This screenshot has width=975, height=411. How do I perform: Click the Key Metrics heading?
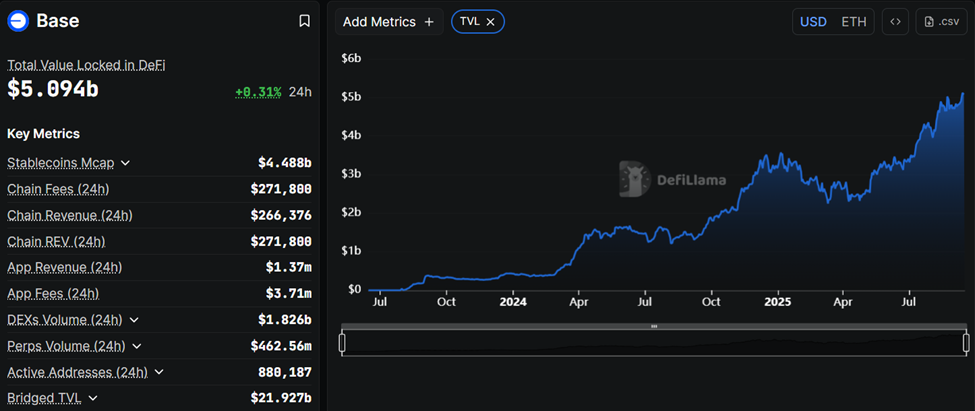(x=44, y=134)
